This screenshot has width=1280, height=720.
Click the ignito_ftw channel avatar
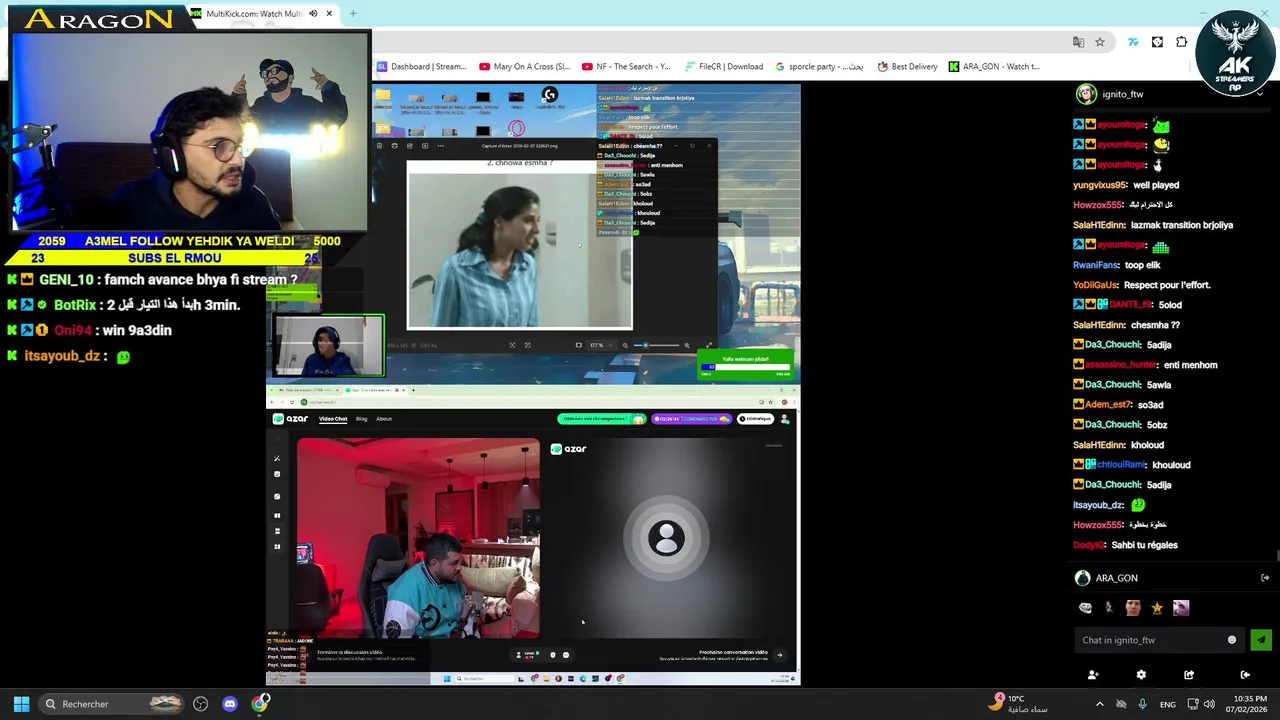click(x=1086, y=94)
